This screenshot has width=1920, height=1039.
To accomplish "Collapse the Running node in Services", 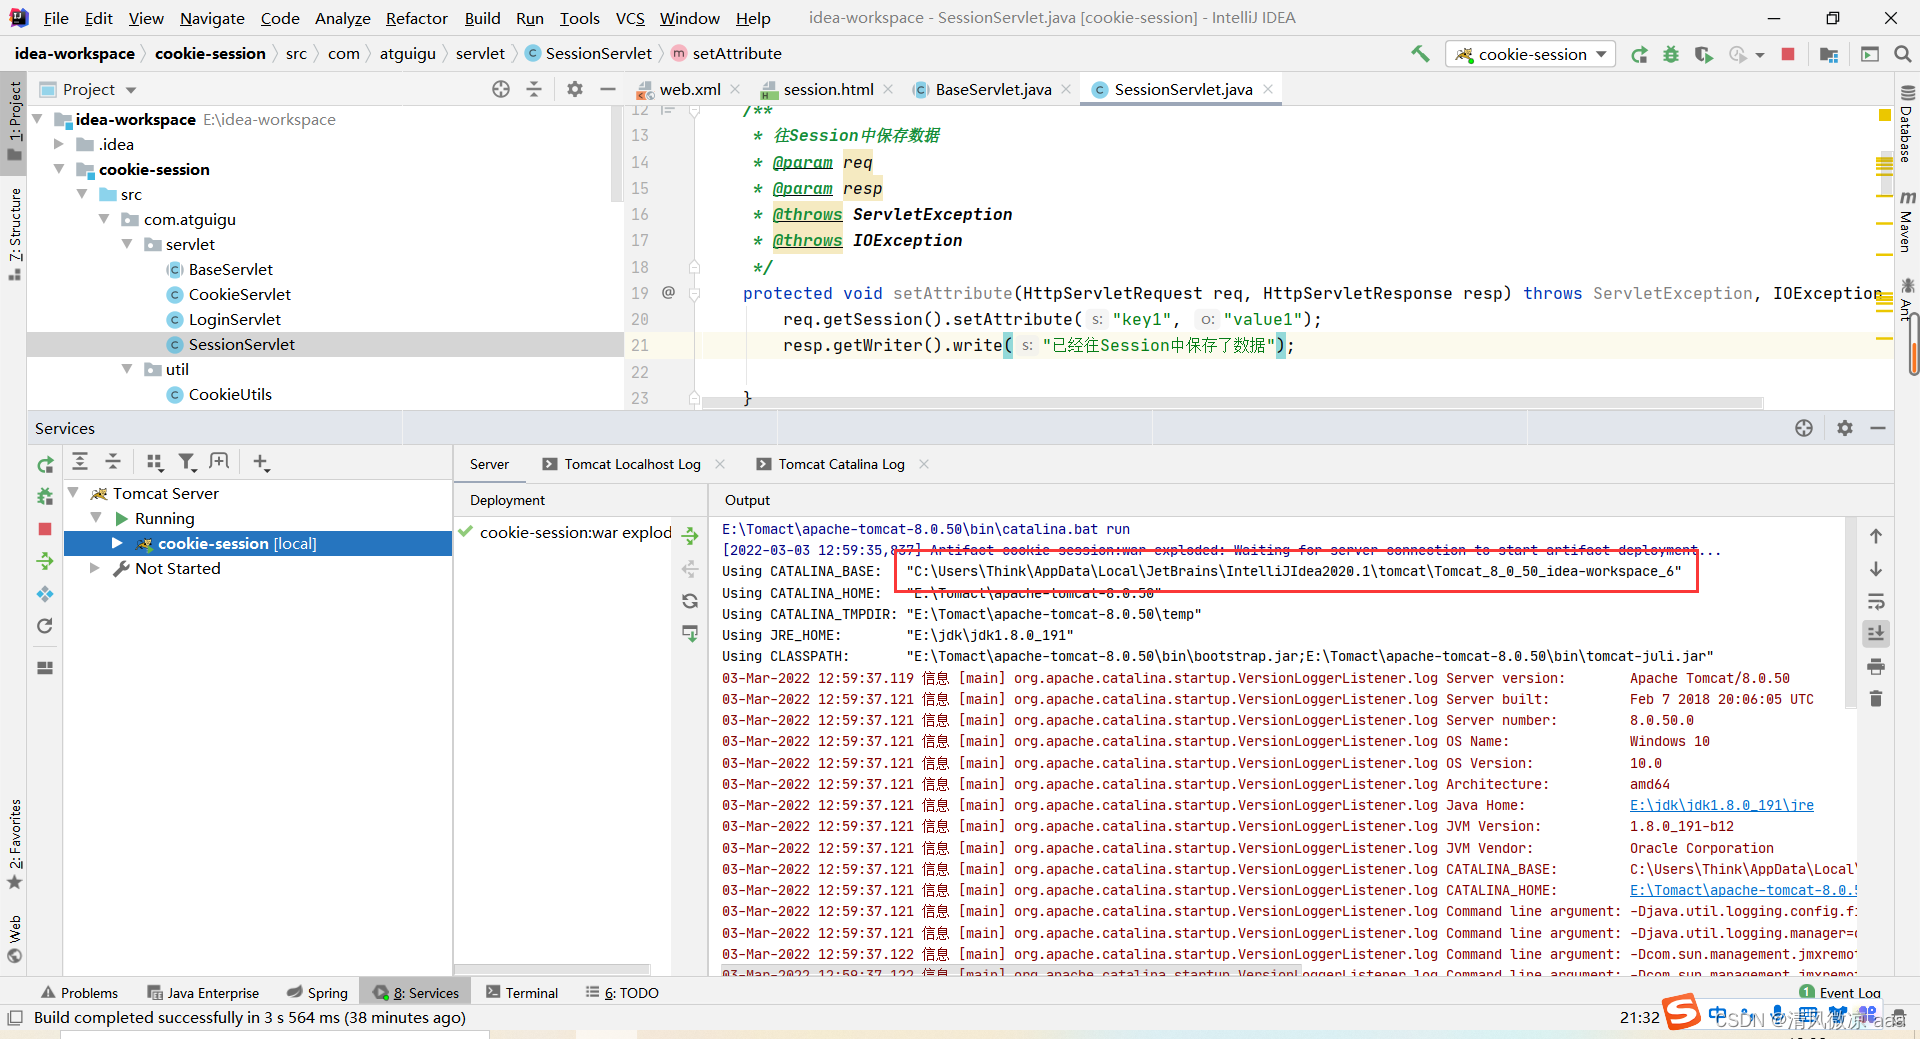I will 96,517.
